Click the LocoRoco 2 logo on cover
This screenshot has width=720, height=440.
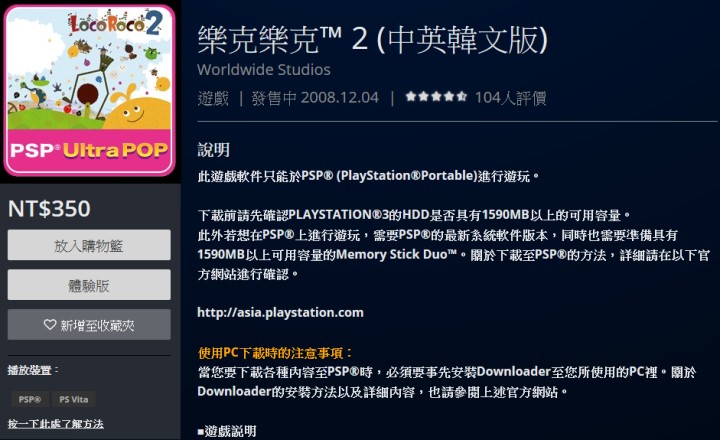click(x=115, y=24)
